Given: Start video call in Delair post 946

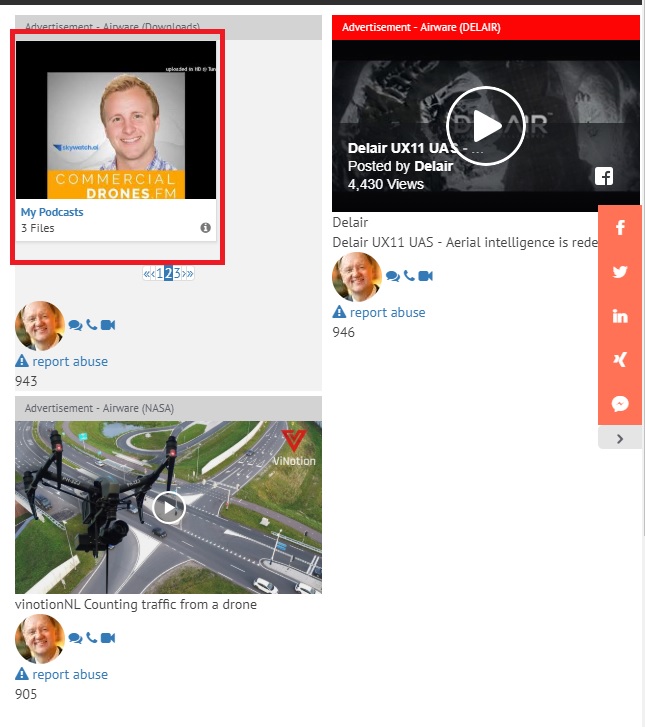Looking at the screenshot, I should click(425, 276).
